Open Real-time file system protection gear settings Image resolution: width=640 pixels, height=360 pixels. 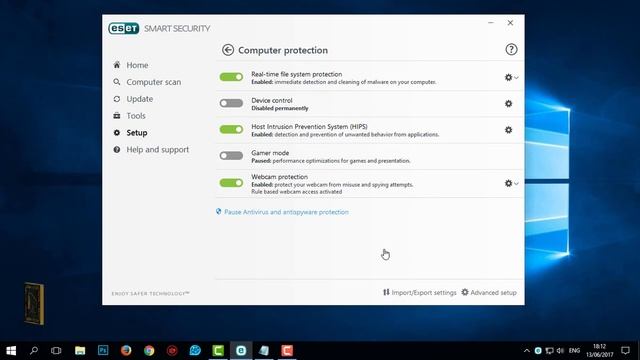point(508,77)
